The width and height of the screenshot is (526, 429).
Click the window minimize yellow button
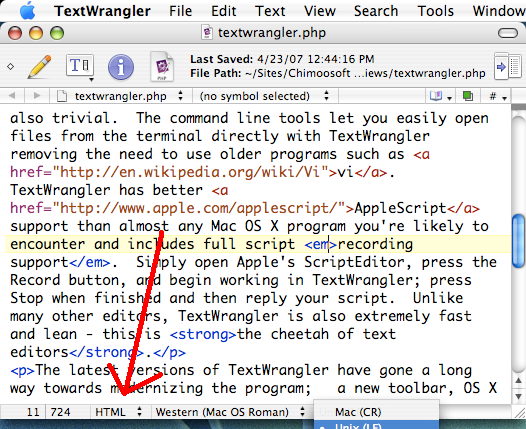36,33
